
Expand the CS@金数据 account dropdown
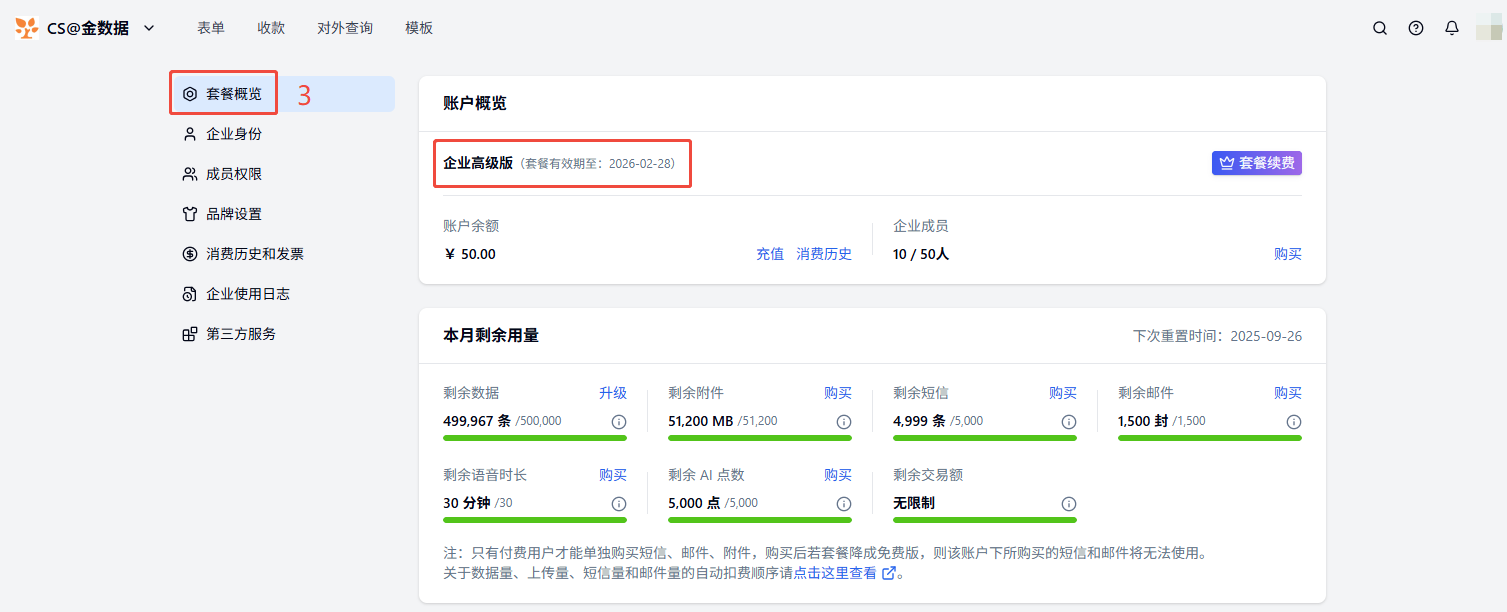click(x=149, y=28)
